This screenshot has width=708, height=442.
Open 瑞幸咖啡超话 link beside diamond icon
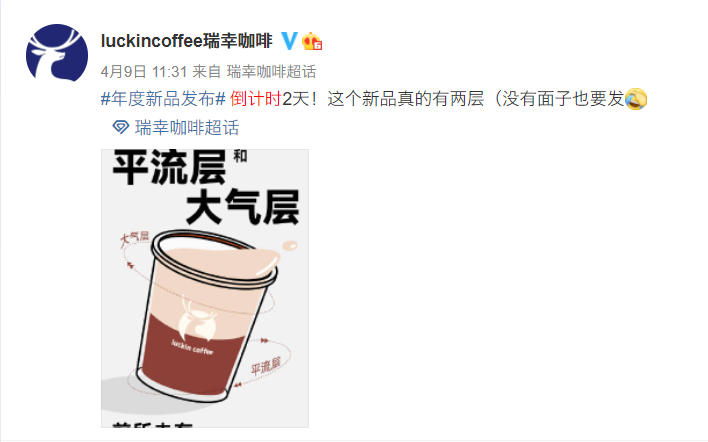pyautogui.click(x=186, y=128)
